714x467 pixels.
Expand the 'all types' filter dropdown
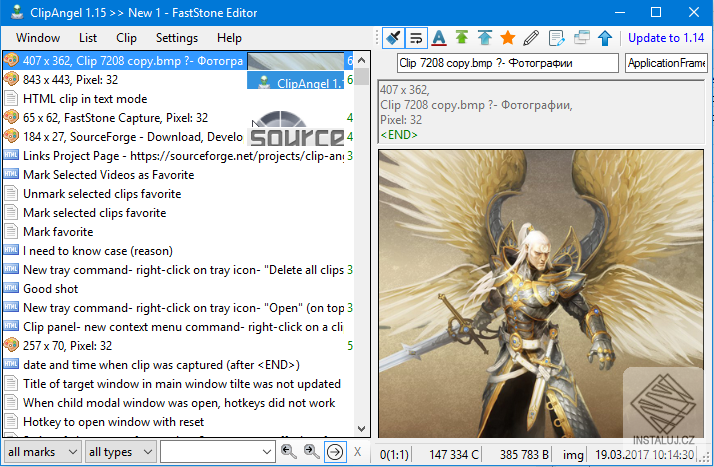tap(121, 452)
